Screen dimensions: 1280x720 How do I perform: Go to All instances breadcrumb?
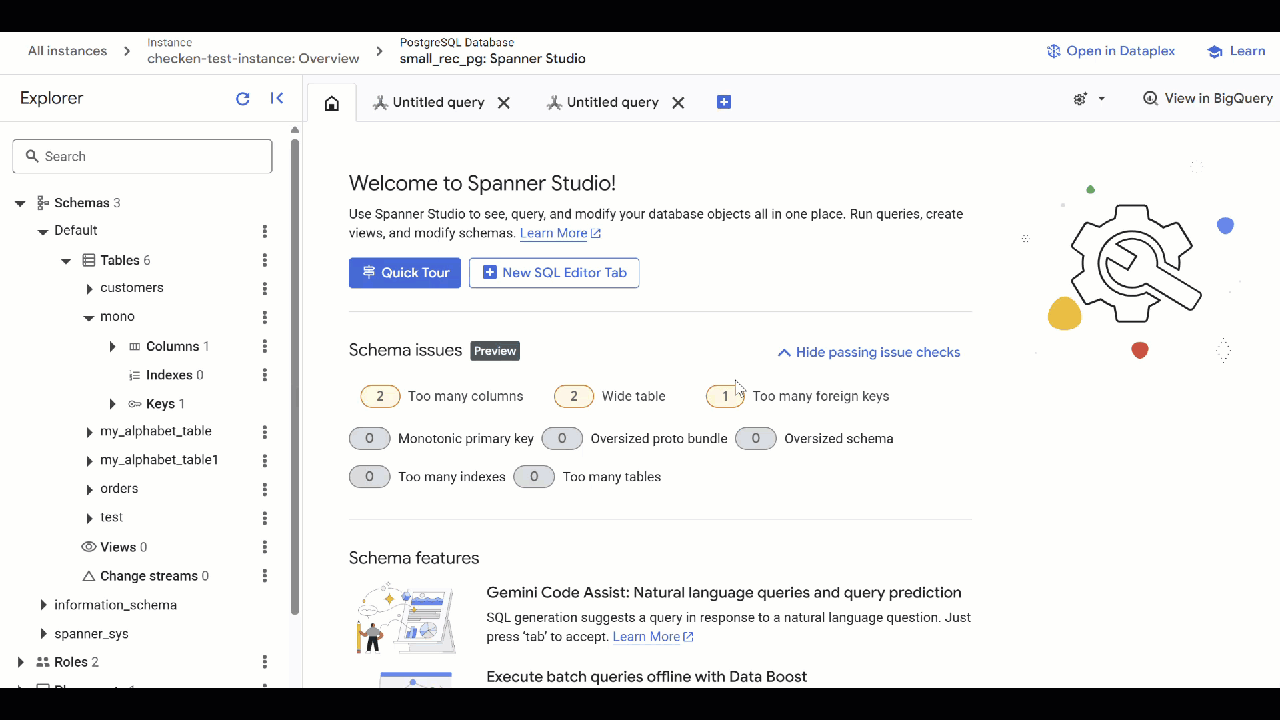pos(67,51)
